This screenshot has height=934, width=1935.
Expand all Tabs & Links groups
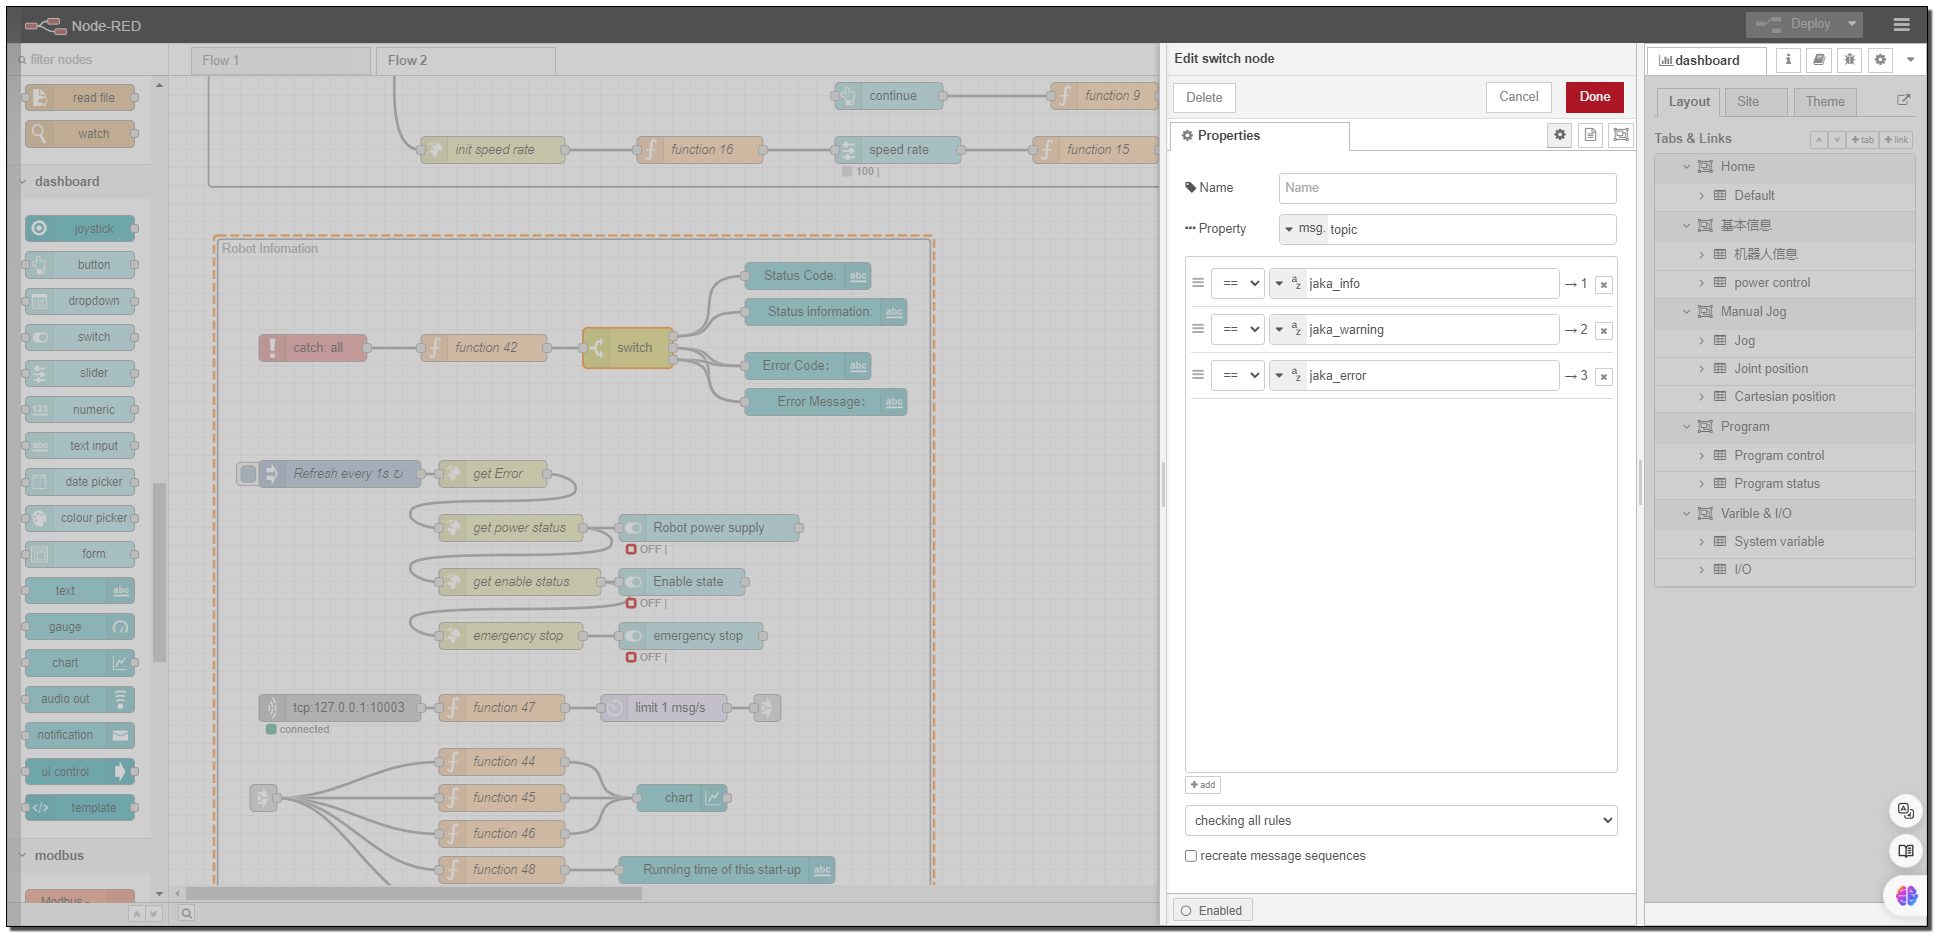[x=1837, y=140]
